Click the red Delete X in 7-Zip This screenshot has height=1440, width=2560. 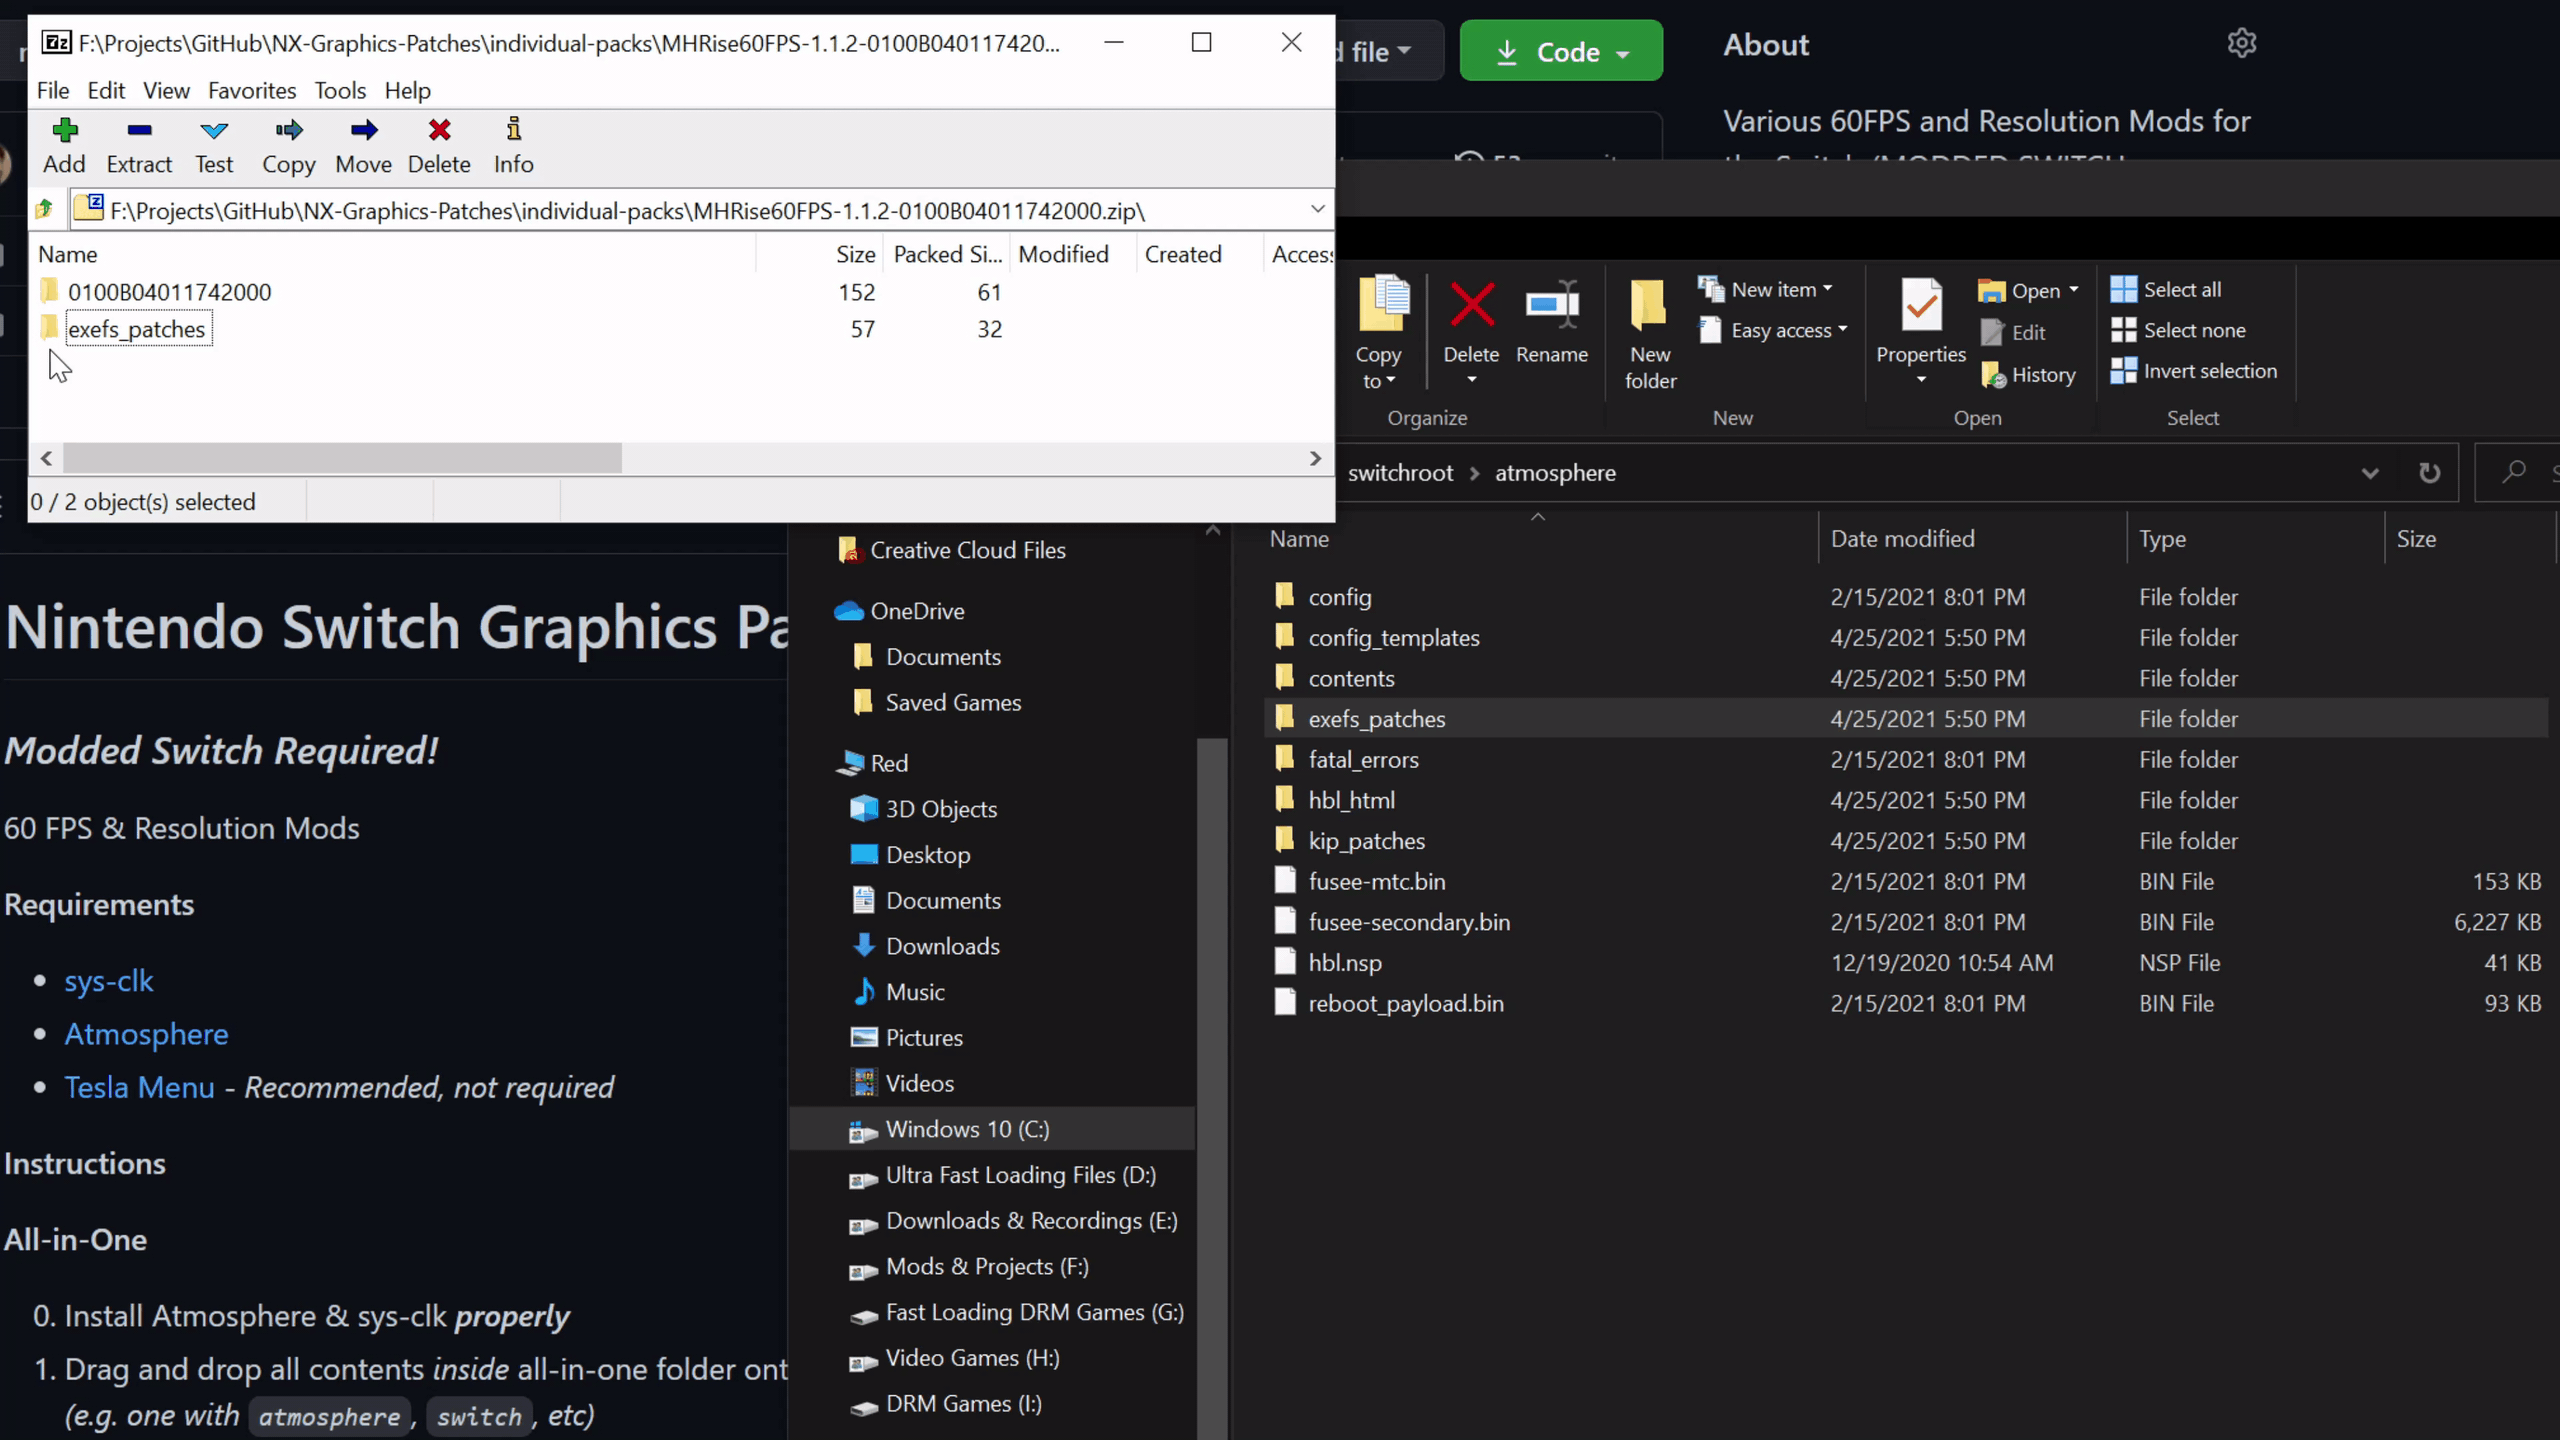coord(439,130)
